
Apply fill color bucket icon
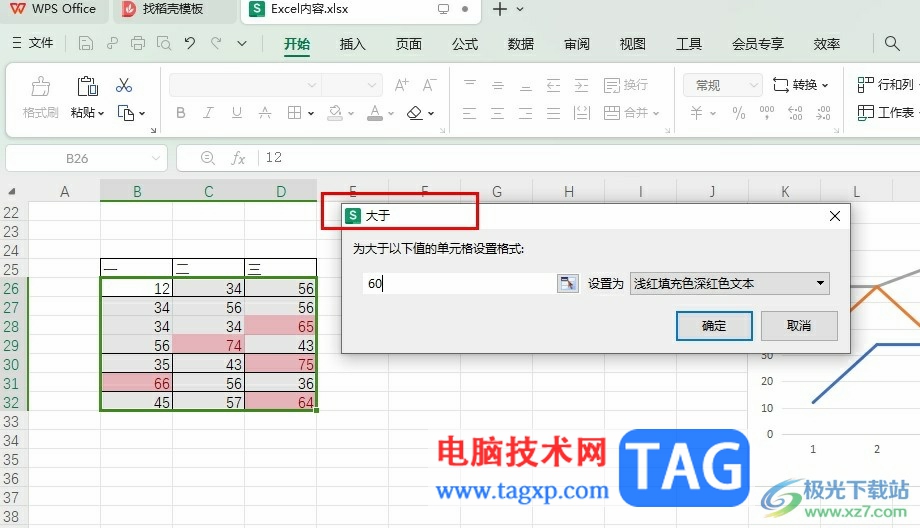pyautogui.click(x=335, y=113)
